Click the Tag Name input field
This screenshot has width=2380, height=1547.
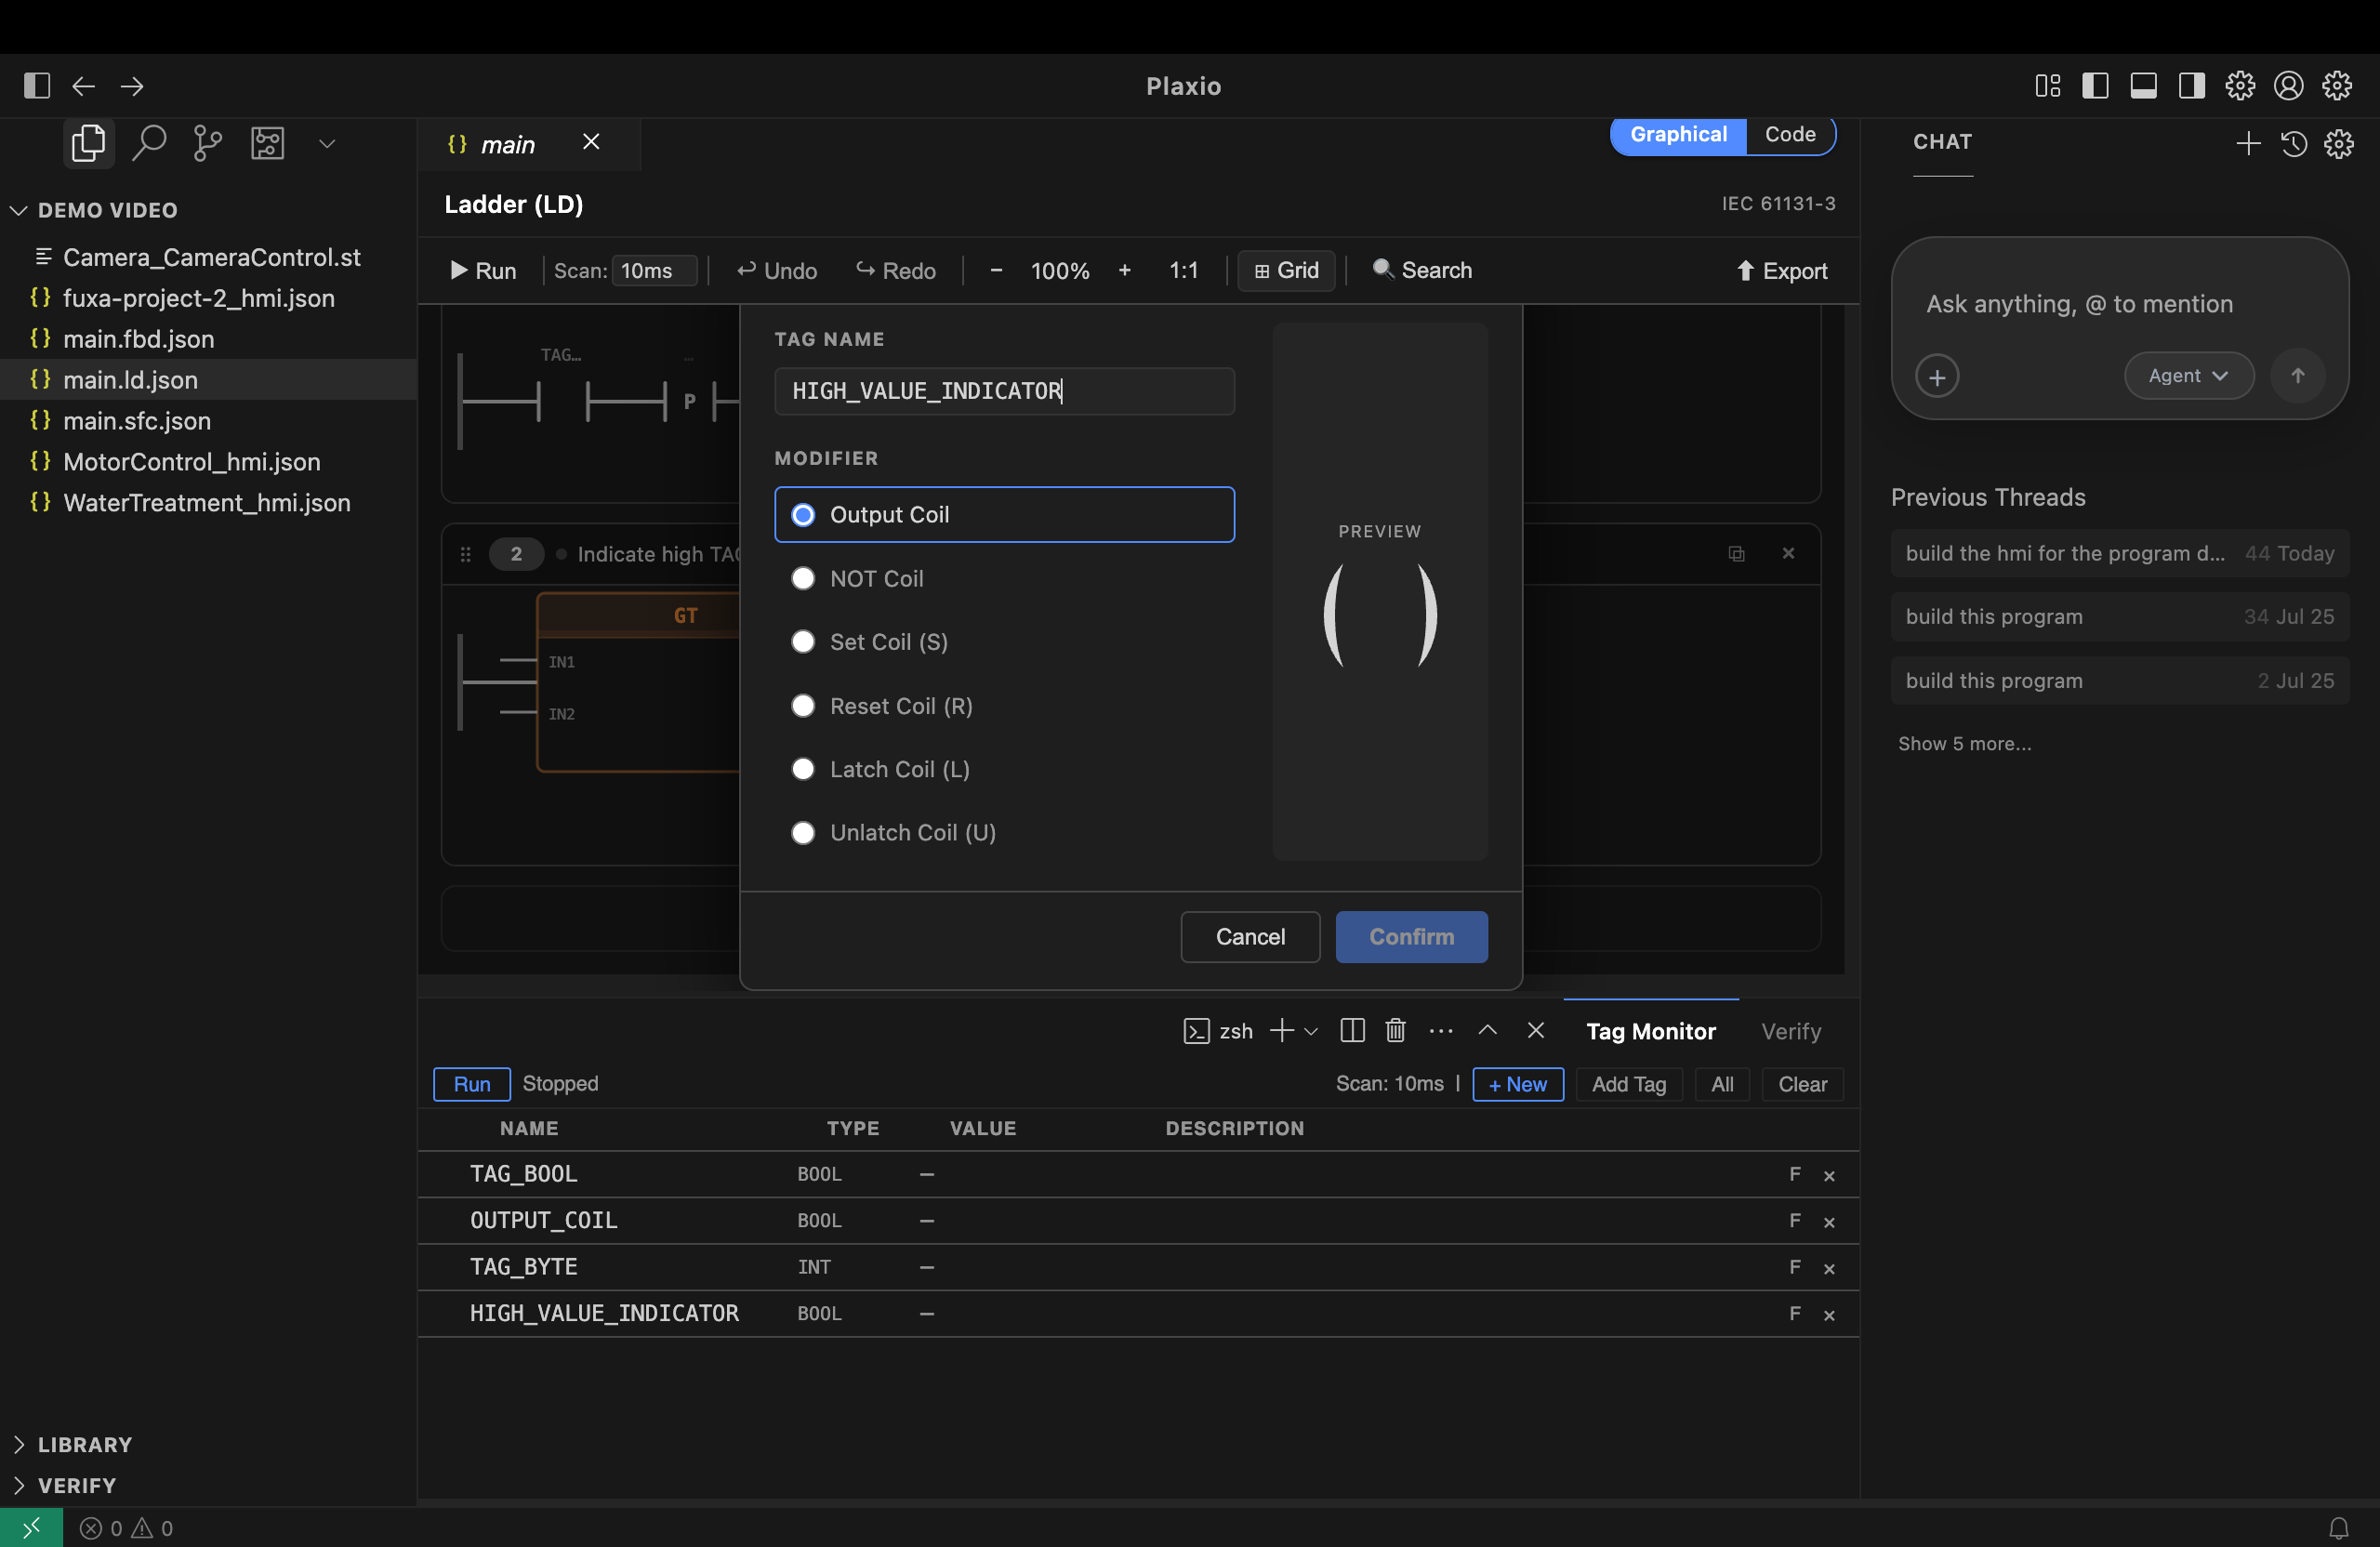coord(1004,391)
